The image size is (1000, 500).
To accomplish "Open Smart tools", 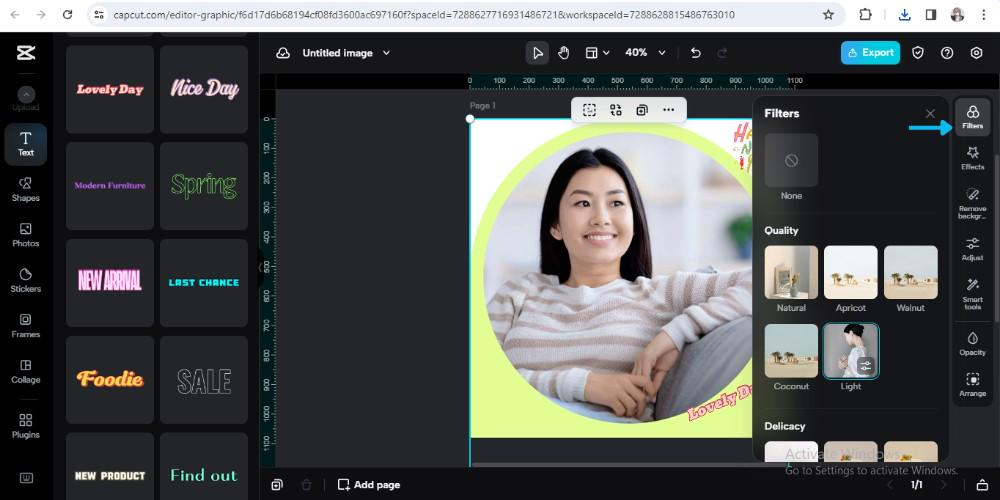I will coord(973,294).
